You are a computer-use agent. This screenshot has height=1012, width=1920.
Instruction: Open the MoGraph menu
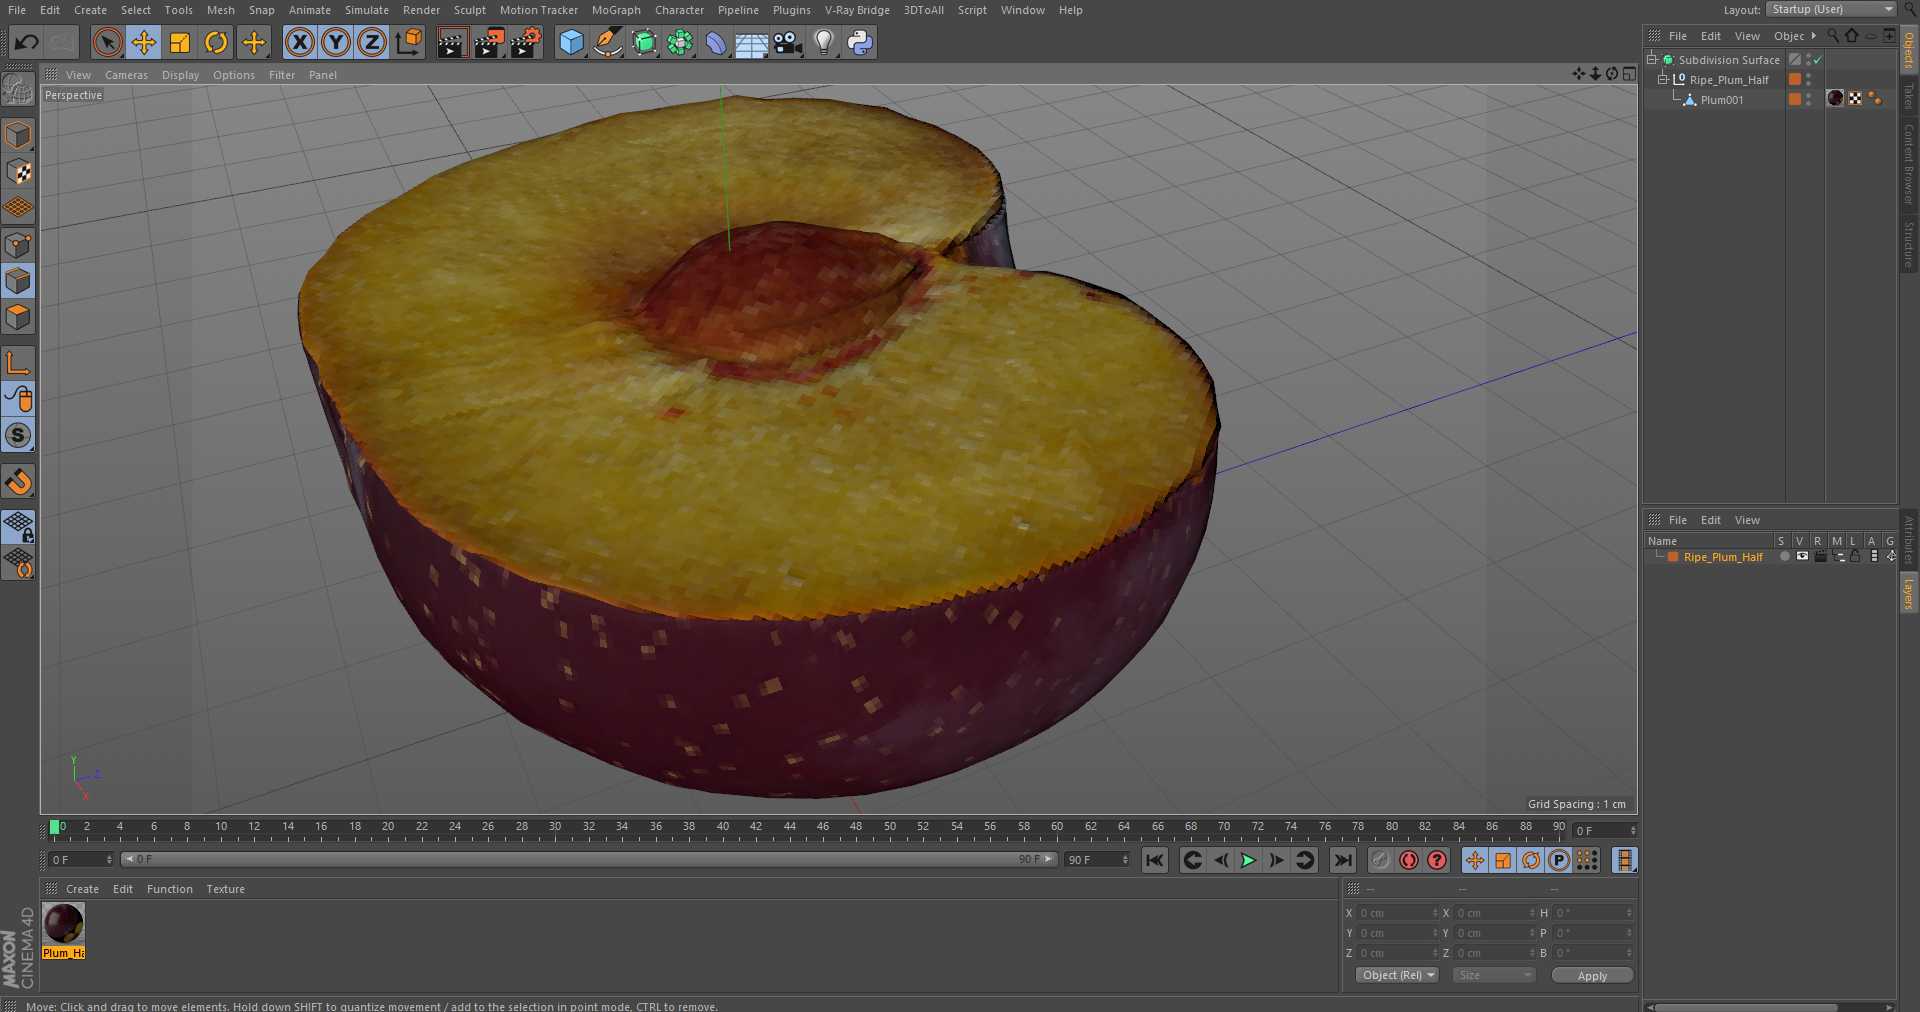616,10
